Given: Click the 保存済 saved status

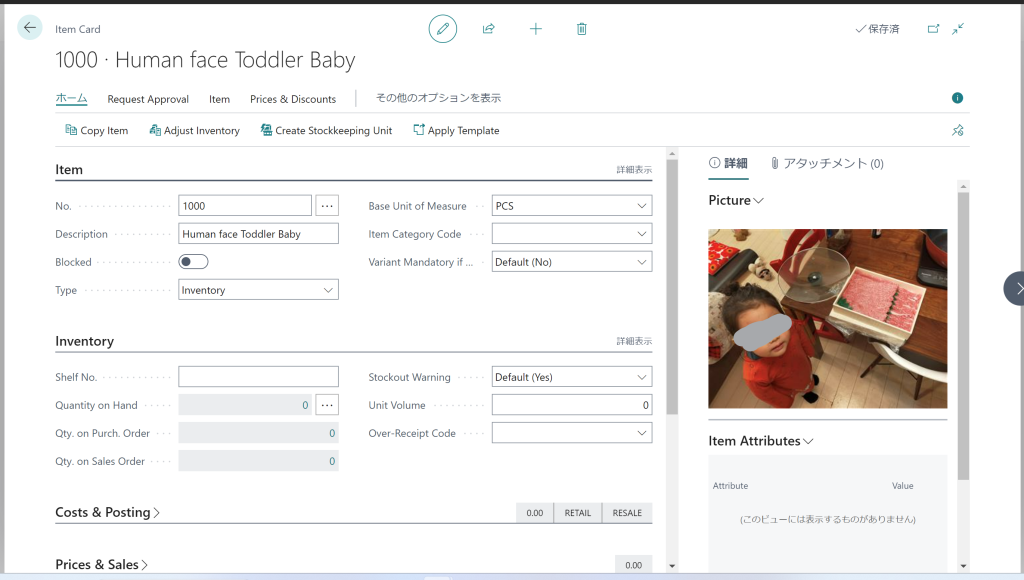Looking at the screenshot, I should (x=878, y=29).
